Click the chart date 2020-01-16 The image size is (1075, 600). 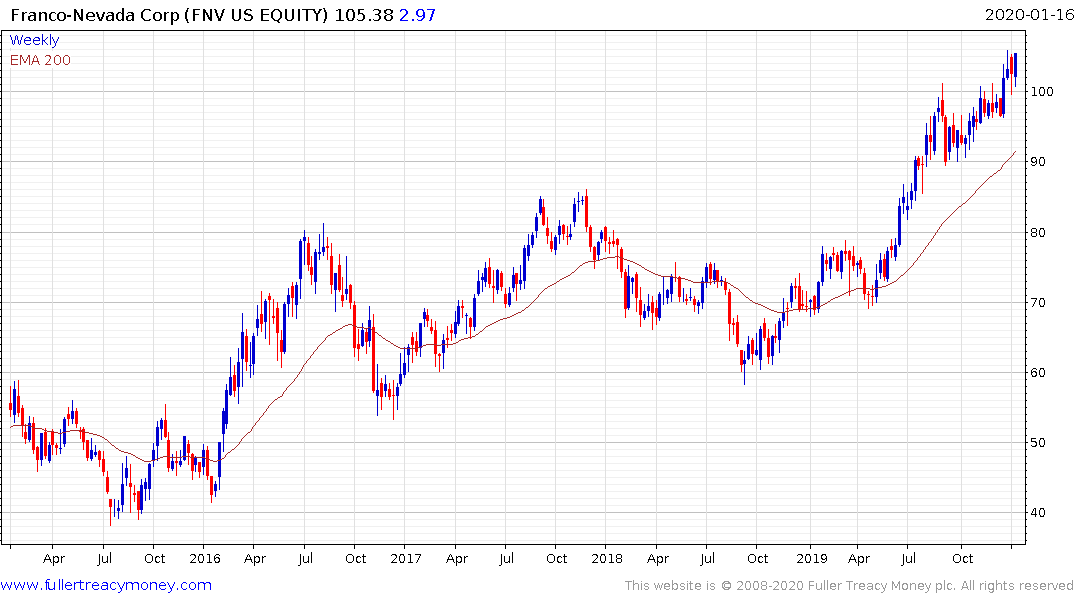(1029, 14)
